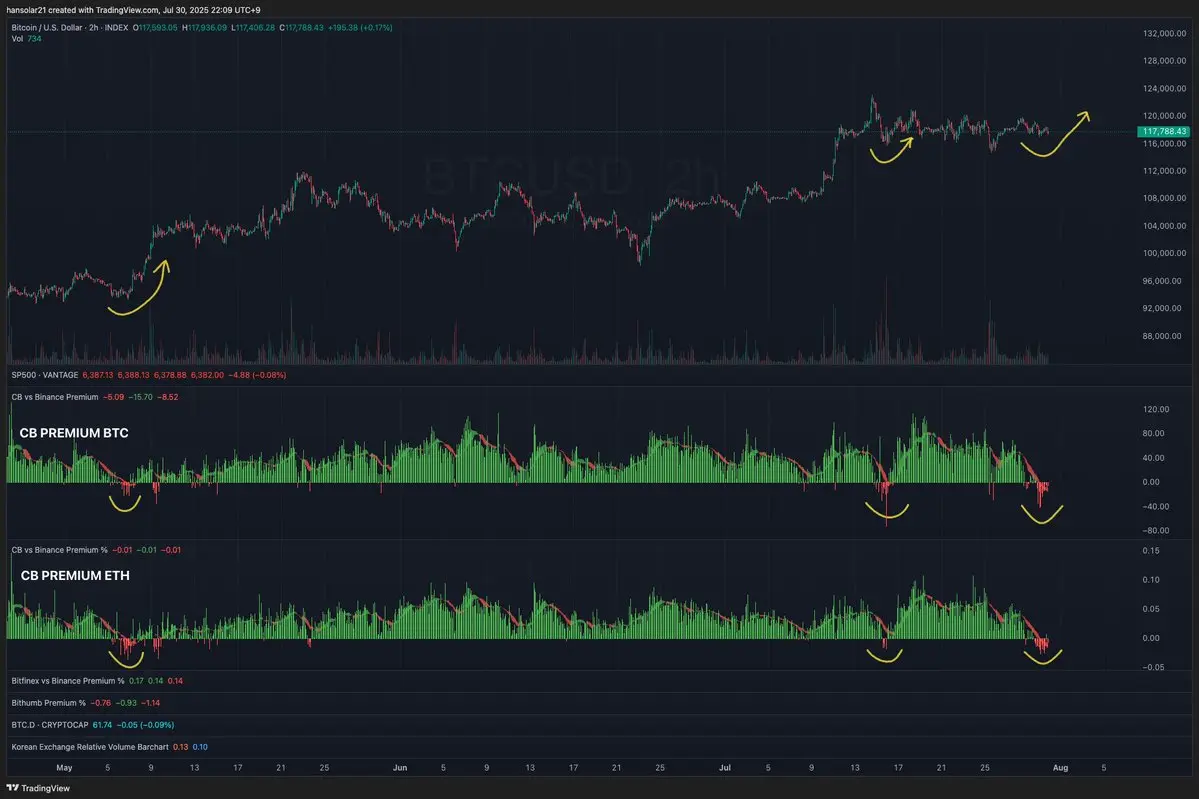The height and width of the screenshot is (799, 1199).
Task: Select the BTC.D value 61.74
Action: coord(102,725)
